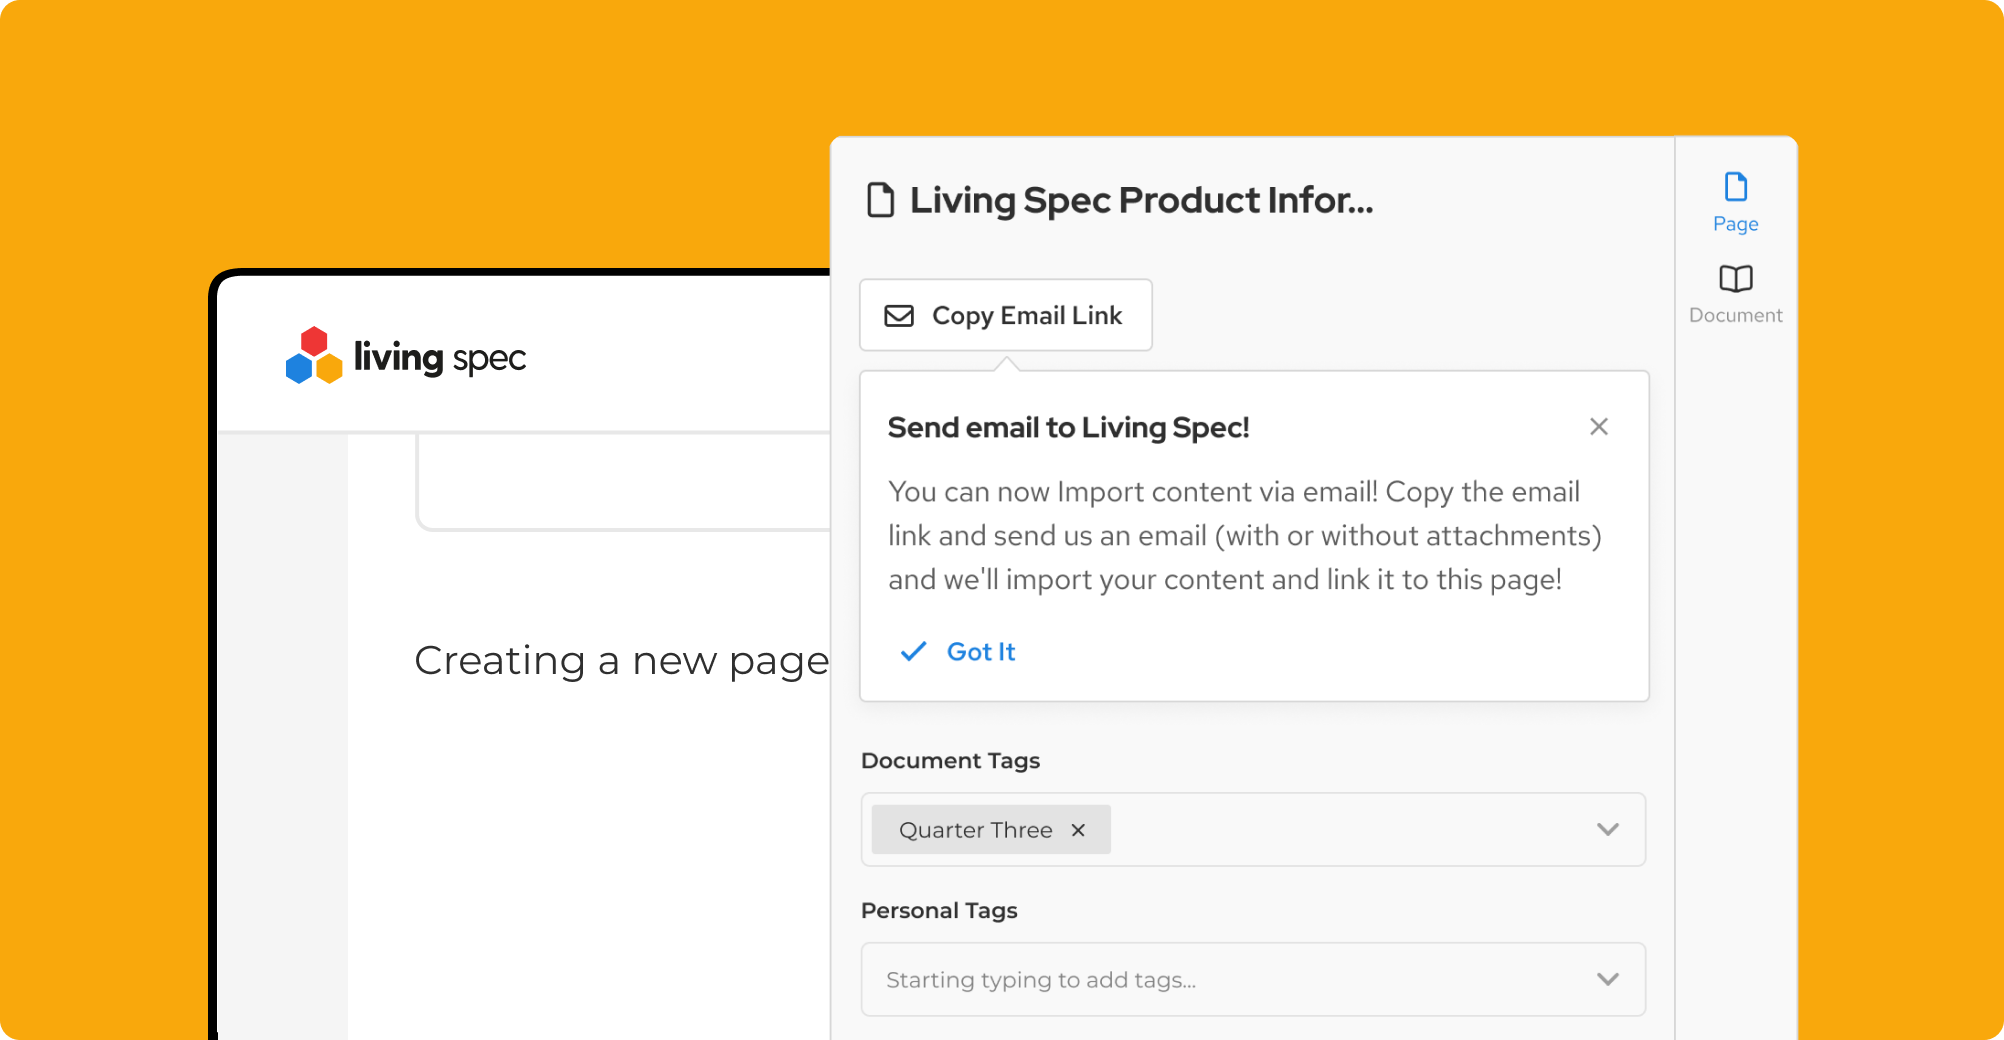Click the Living Spec hexagon logo
Screen dimensions: 2004x1040
pos(314,356)
